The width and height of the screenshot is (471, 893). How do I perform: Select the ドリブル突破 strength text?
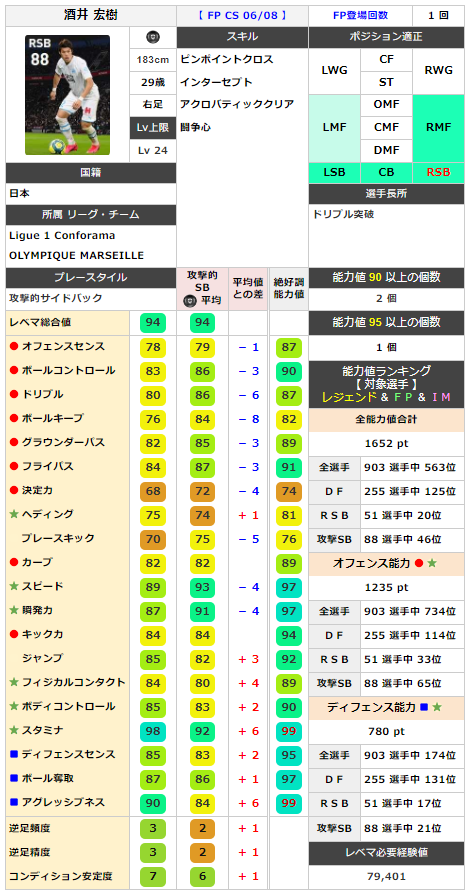pyautogui.click(x=343, y=215)
